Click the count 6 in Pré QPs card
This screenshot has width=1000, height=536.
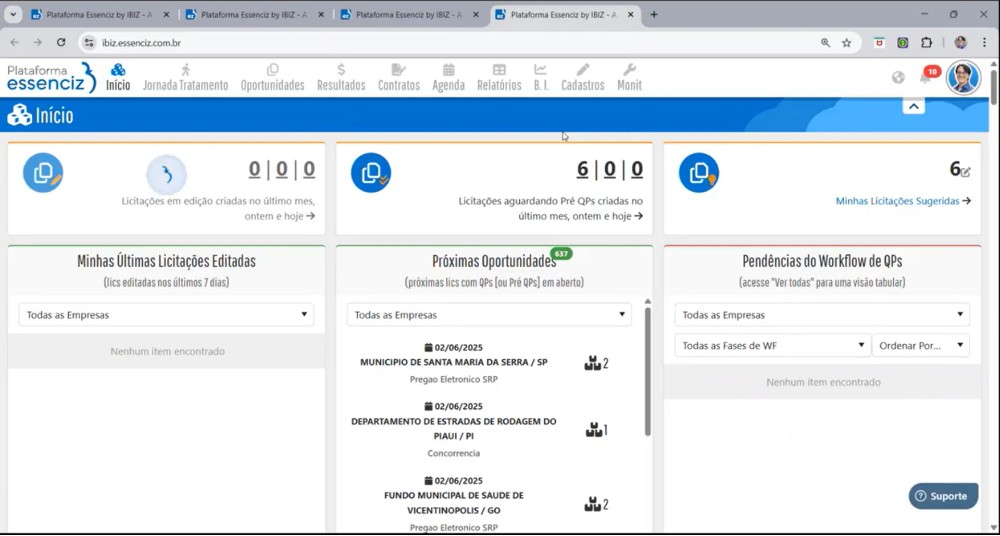[x=582, y=169]
